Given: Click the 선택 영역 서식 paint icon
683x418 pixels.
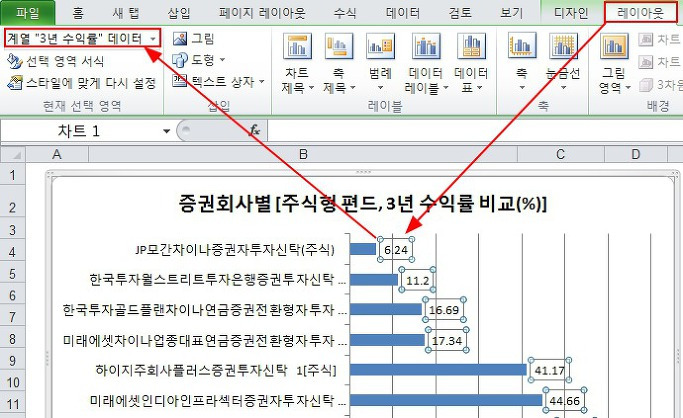Looking at the screenshot, I should [x=14, y=61].
